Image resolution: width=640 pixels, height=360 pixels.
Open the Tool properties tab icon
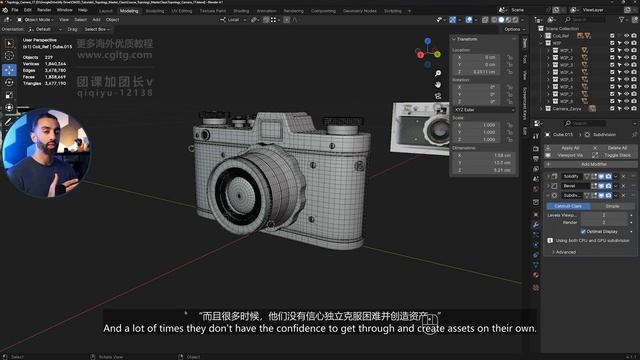[x=536, y=136]
